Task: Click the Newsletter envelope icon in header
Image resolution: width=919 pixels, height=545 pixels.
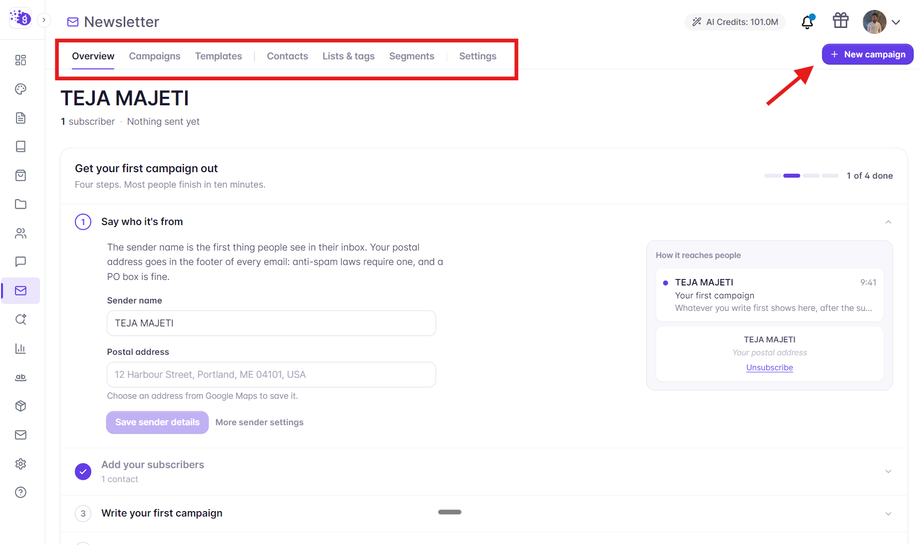Action: [x=73, y=22]
